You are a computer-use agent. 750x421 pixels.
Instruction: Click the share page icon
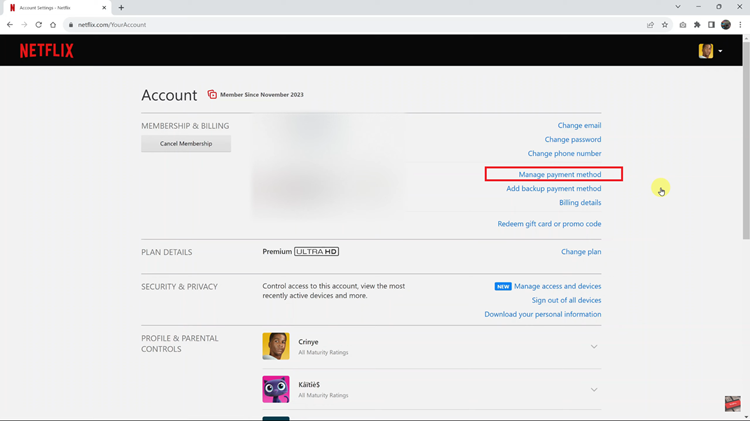tap(650, 25)
